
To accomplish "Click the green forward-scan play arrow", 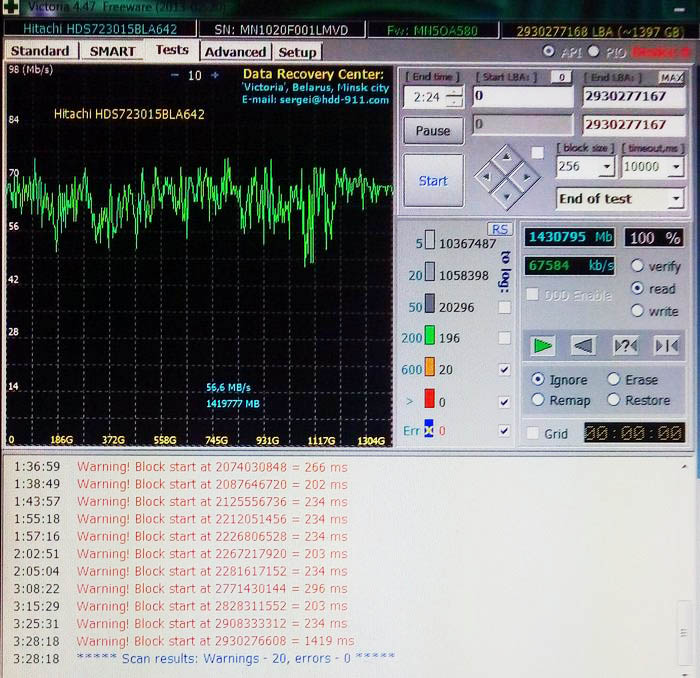I will tap(543, 346).
